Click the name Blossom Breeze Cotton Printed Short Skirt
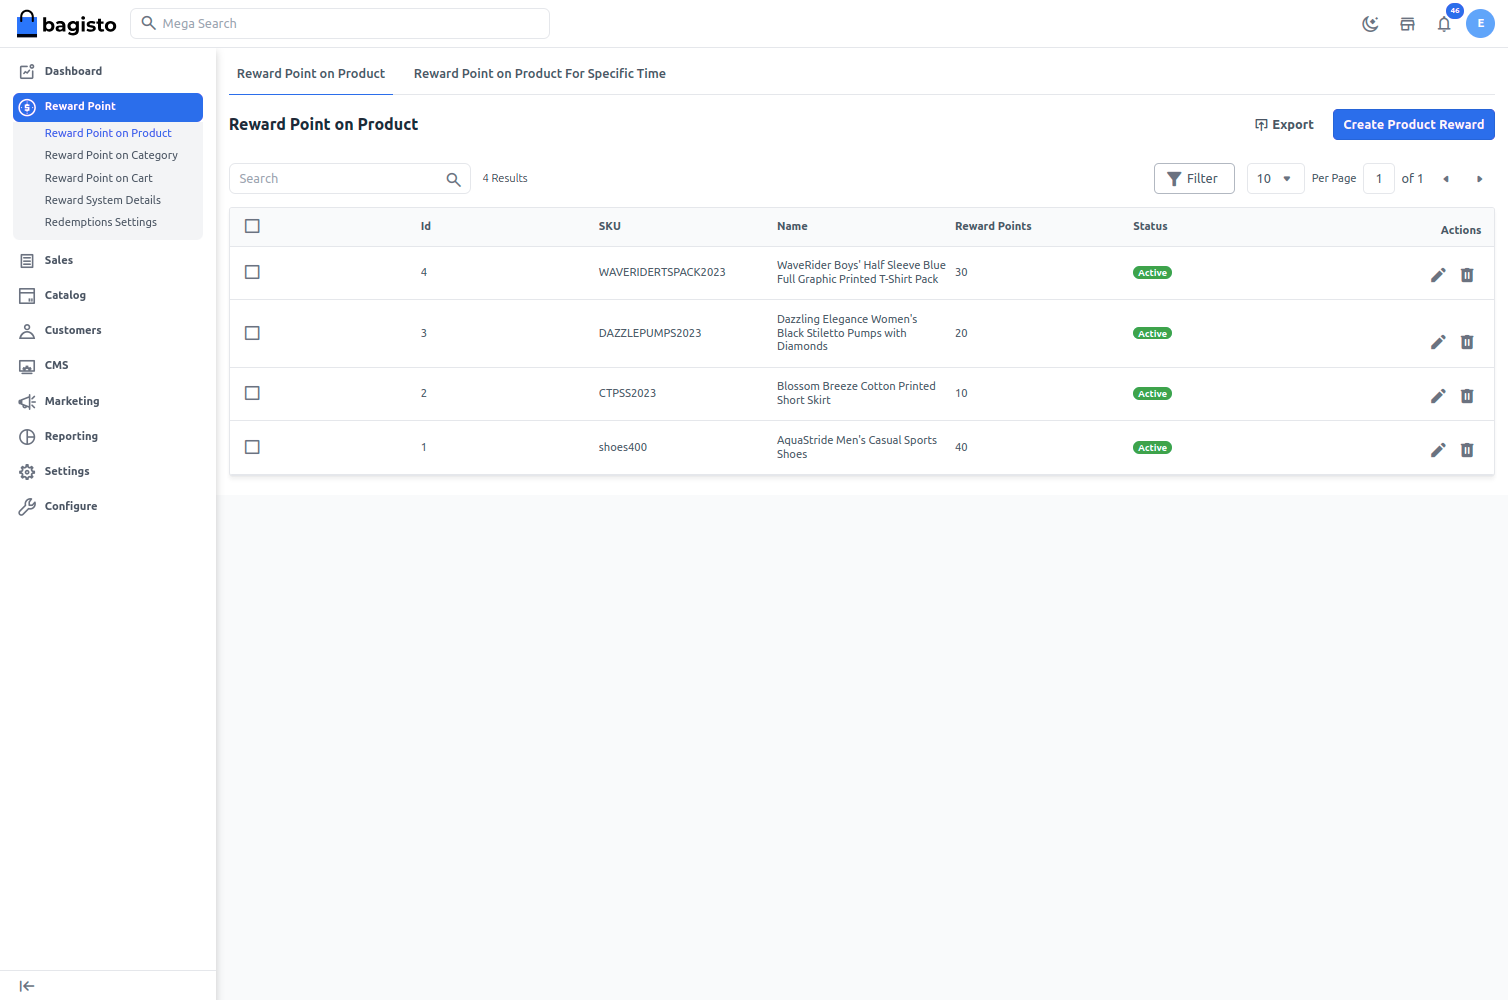The image size is (1508, 1000). (x=856, y=393)
